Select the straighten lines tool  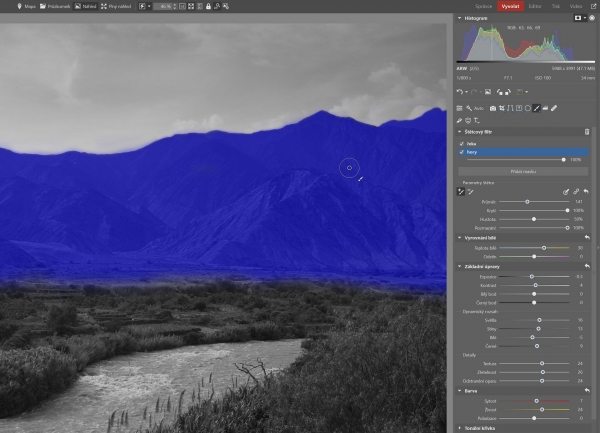510,108
